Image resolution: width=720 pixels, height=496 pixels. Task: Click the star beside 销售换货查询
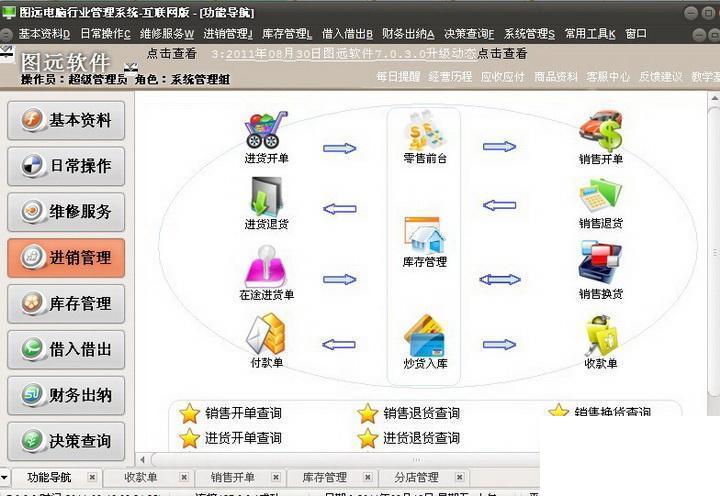[x=558, y=410]
